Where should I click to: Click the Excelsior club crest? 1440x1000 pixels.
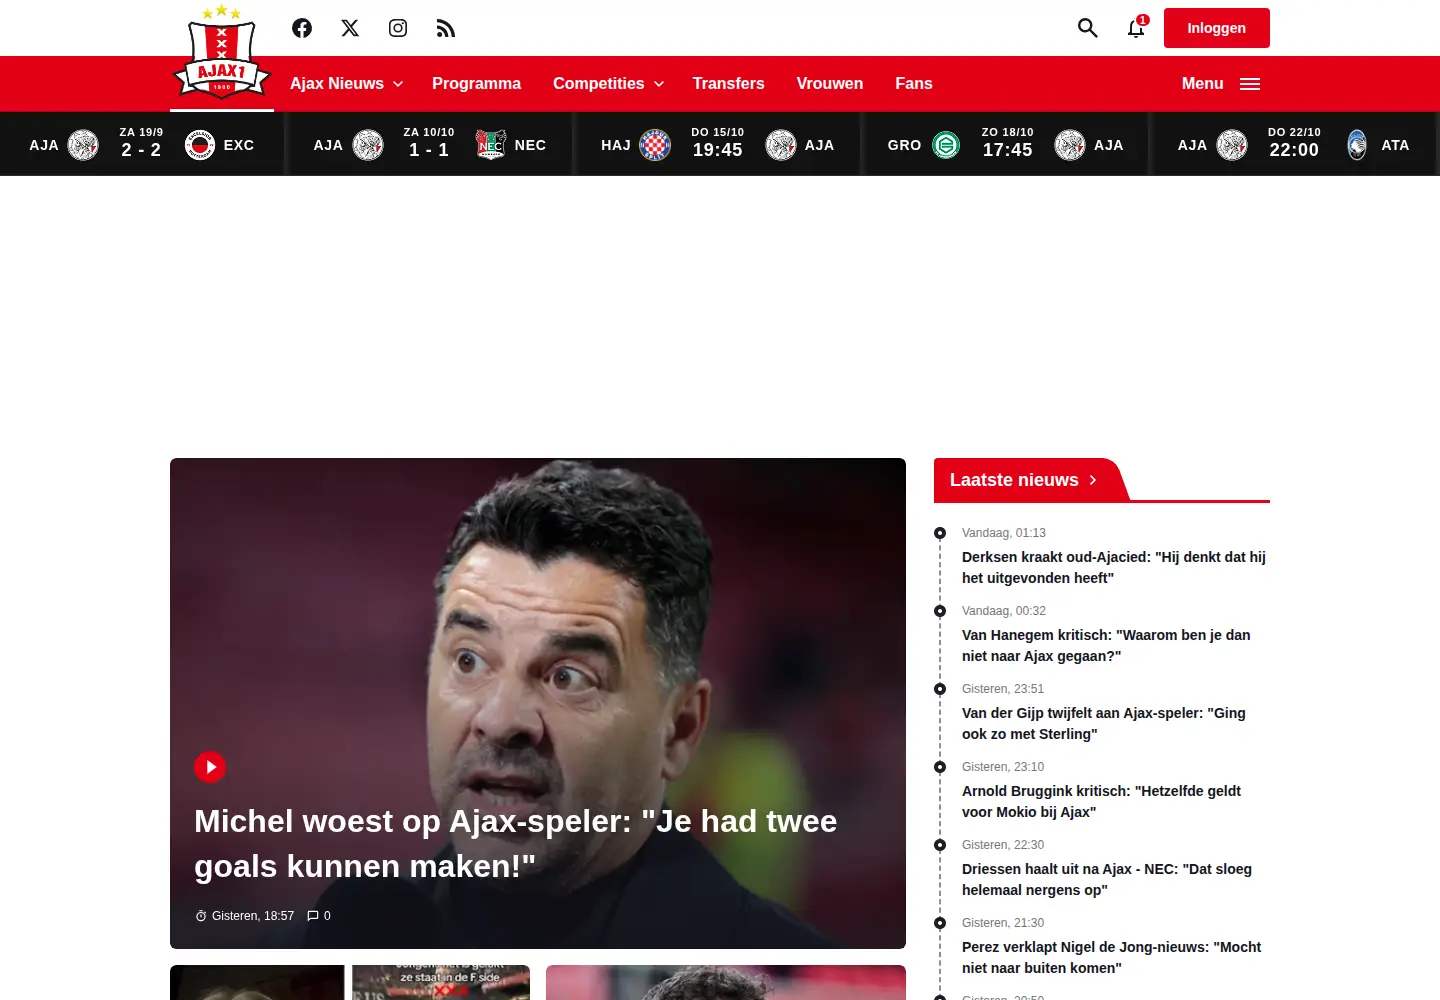click(200, 145)
